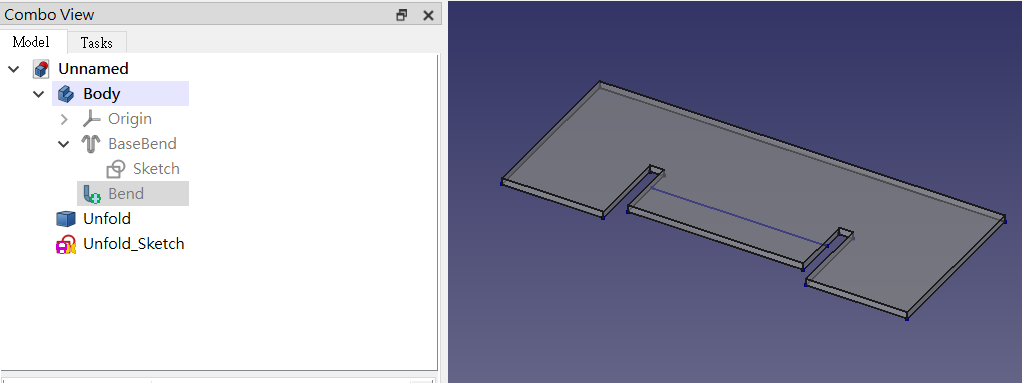Click the BaseBend sheet metal icon
This screenshot has width=1022, height=383.
click(91, 144)
